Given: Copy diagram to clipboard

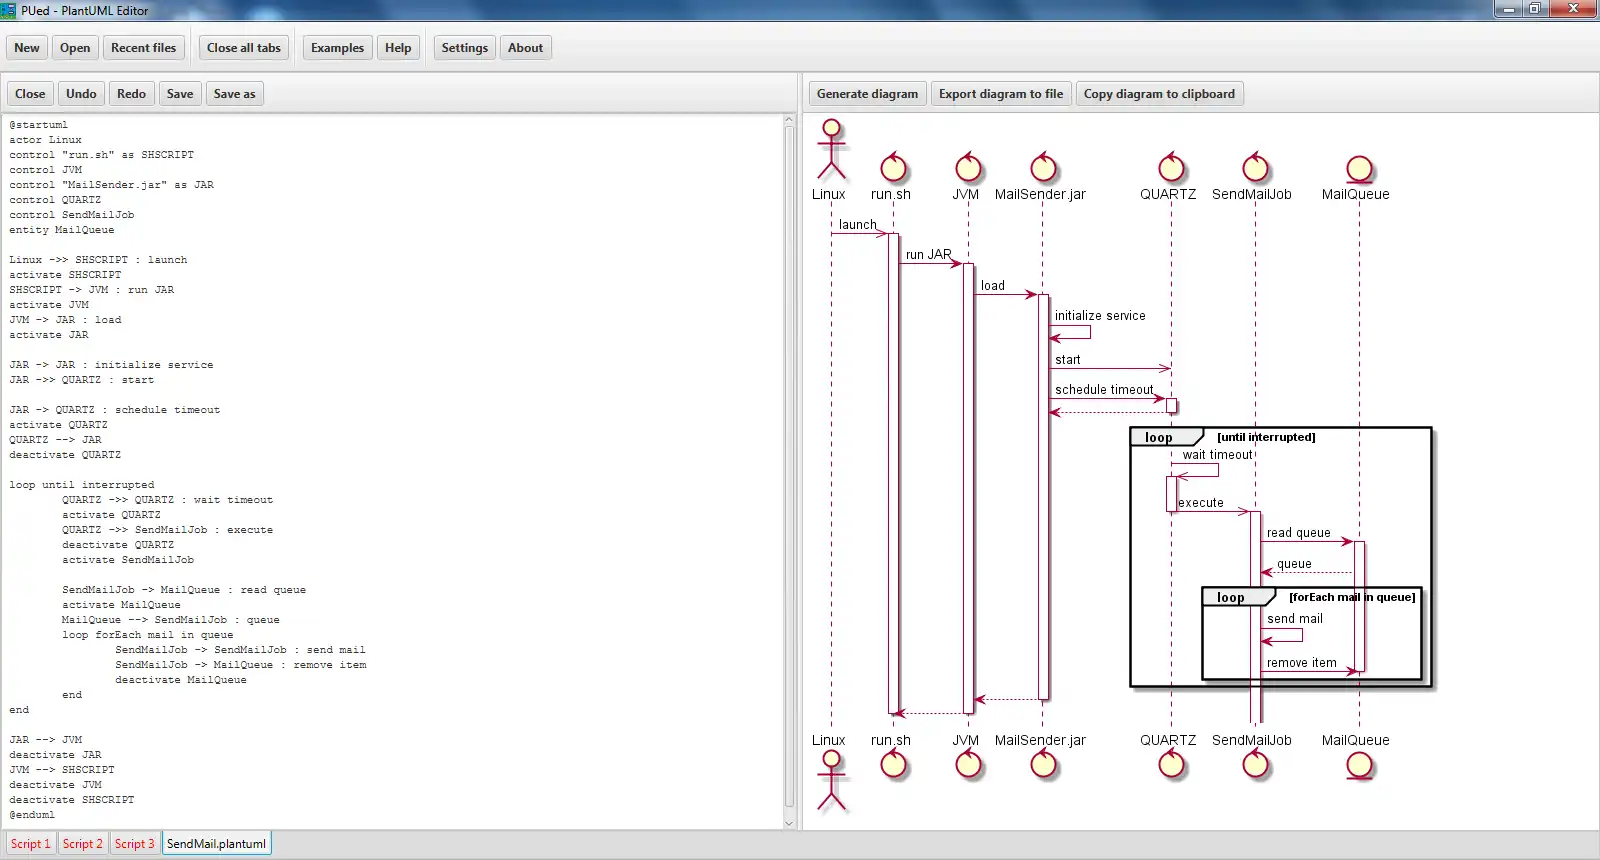Looking at the screenshot, I should pos(1159,94).
